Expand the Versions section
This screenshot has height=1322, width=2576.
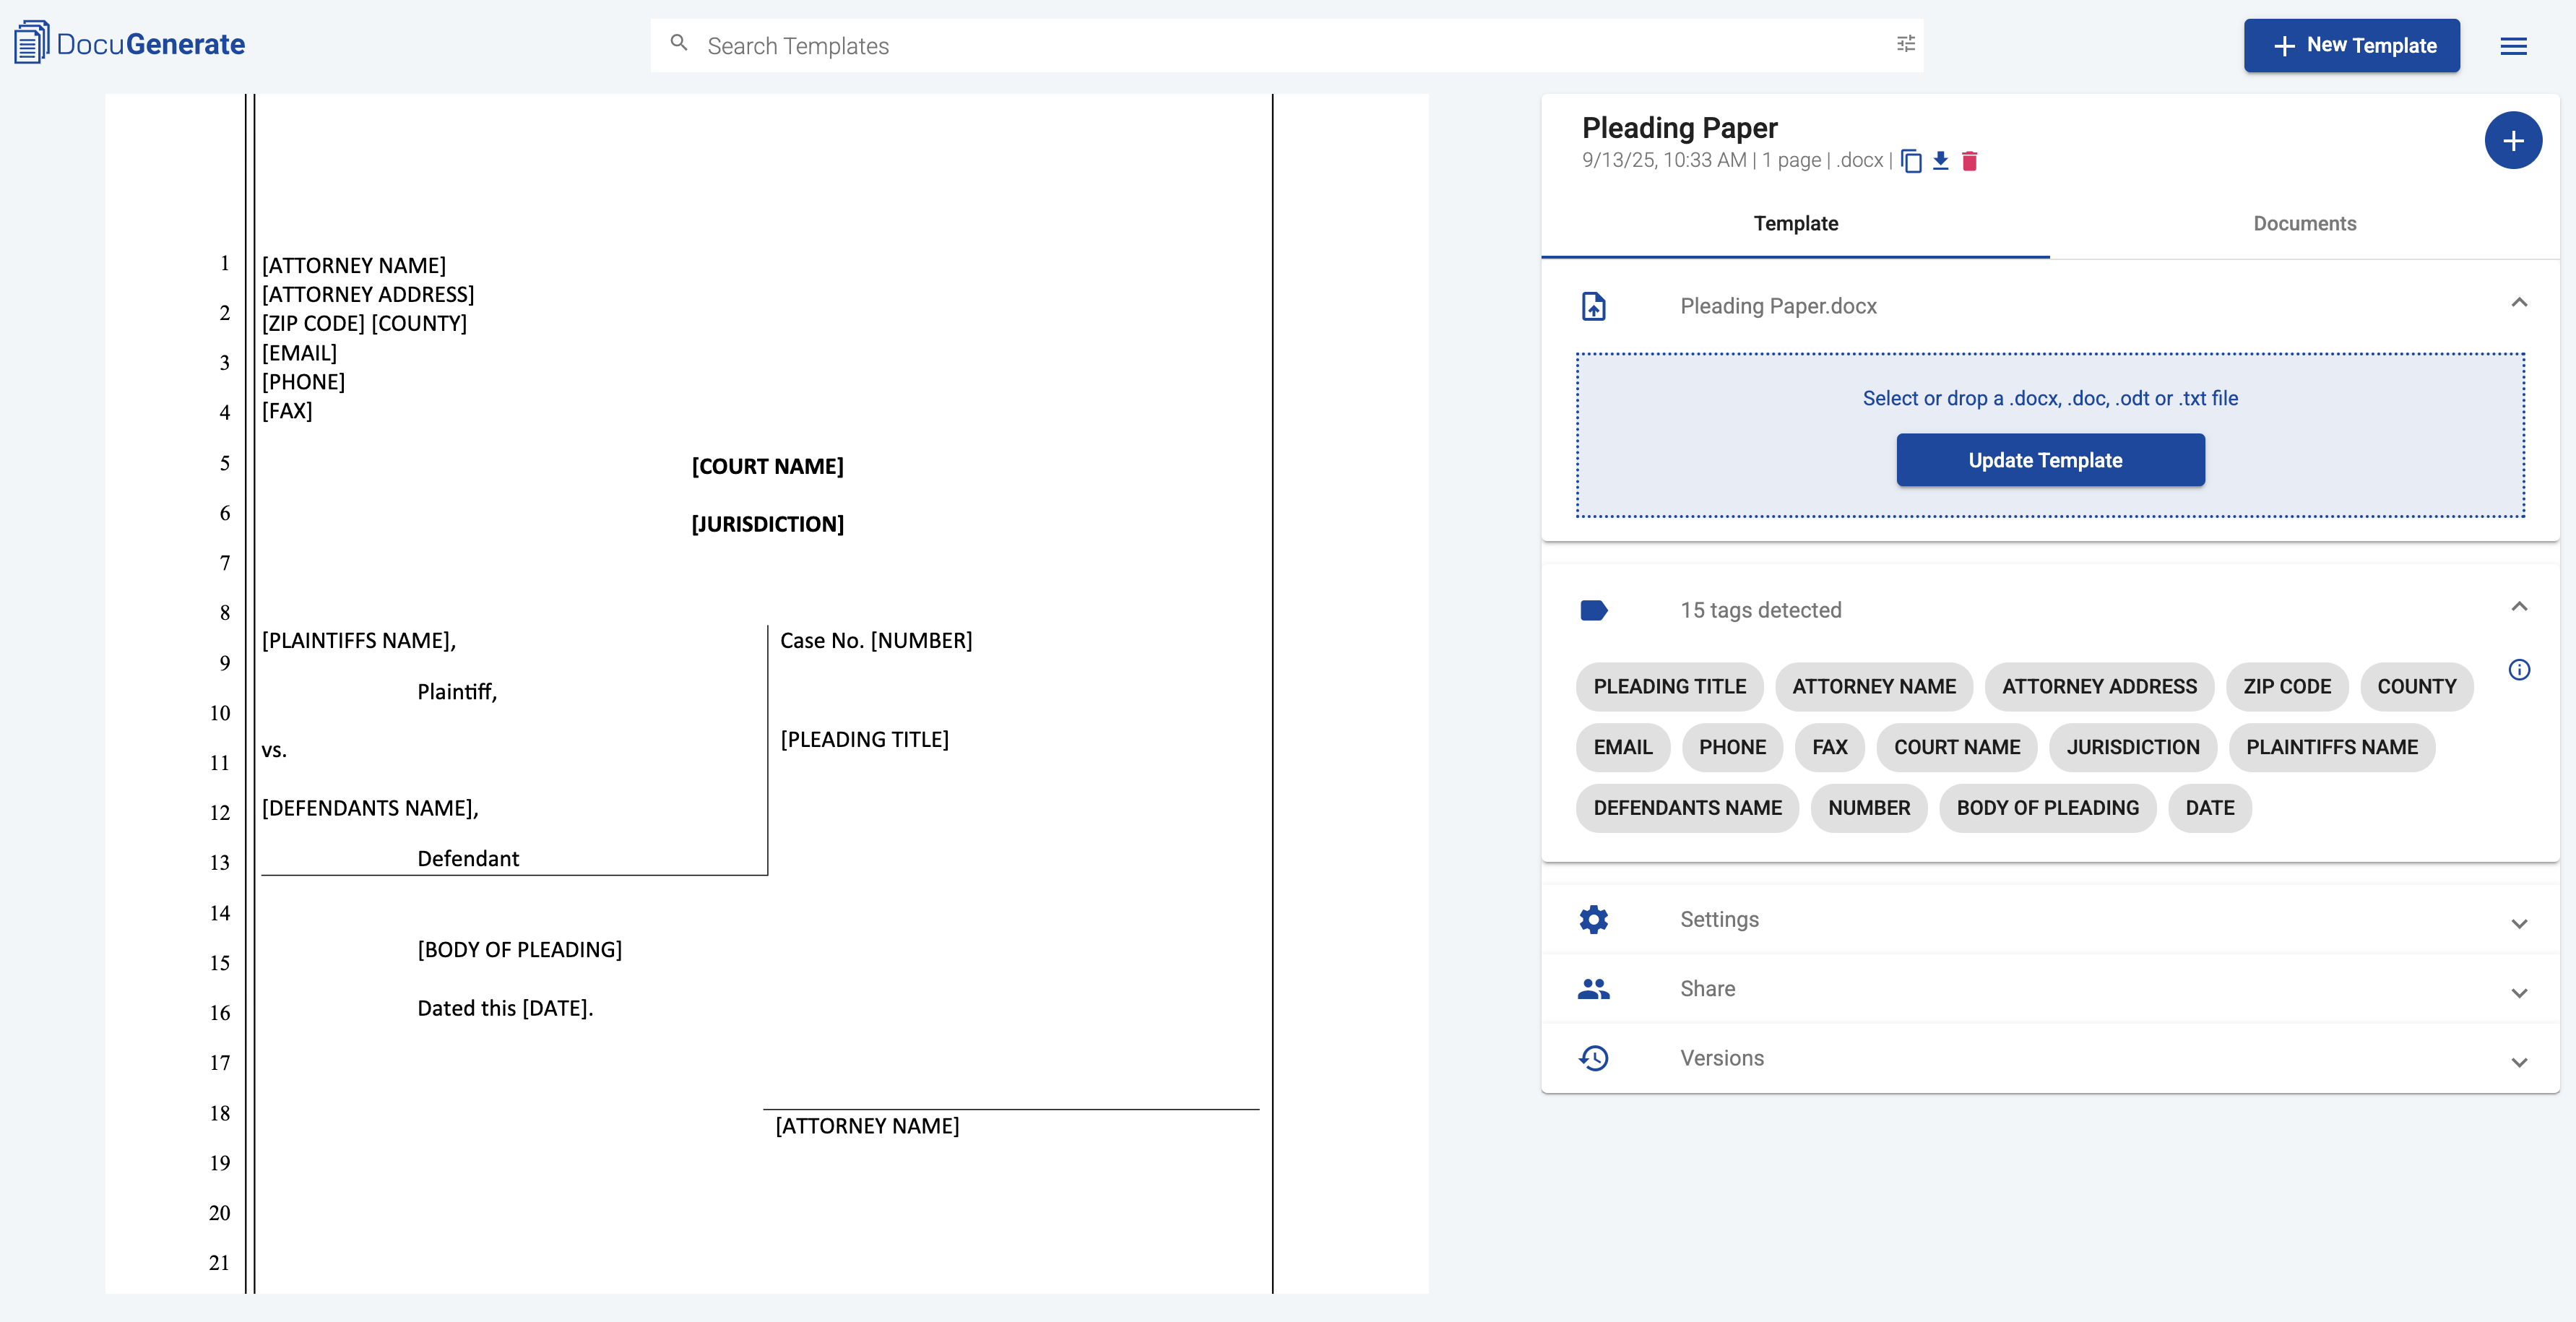[2519, 1062]
